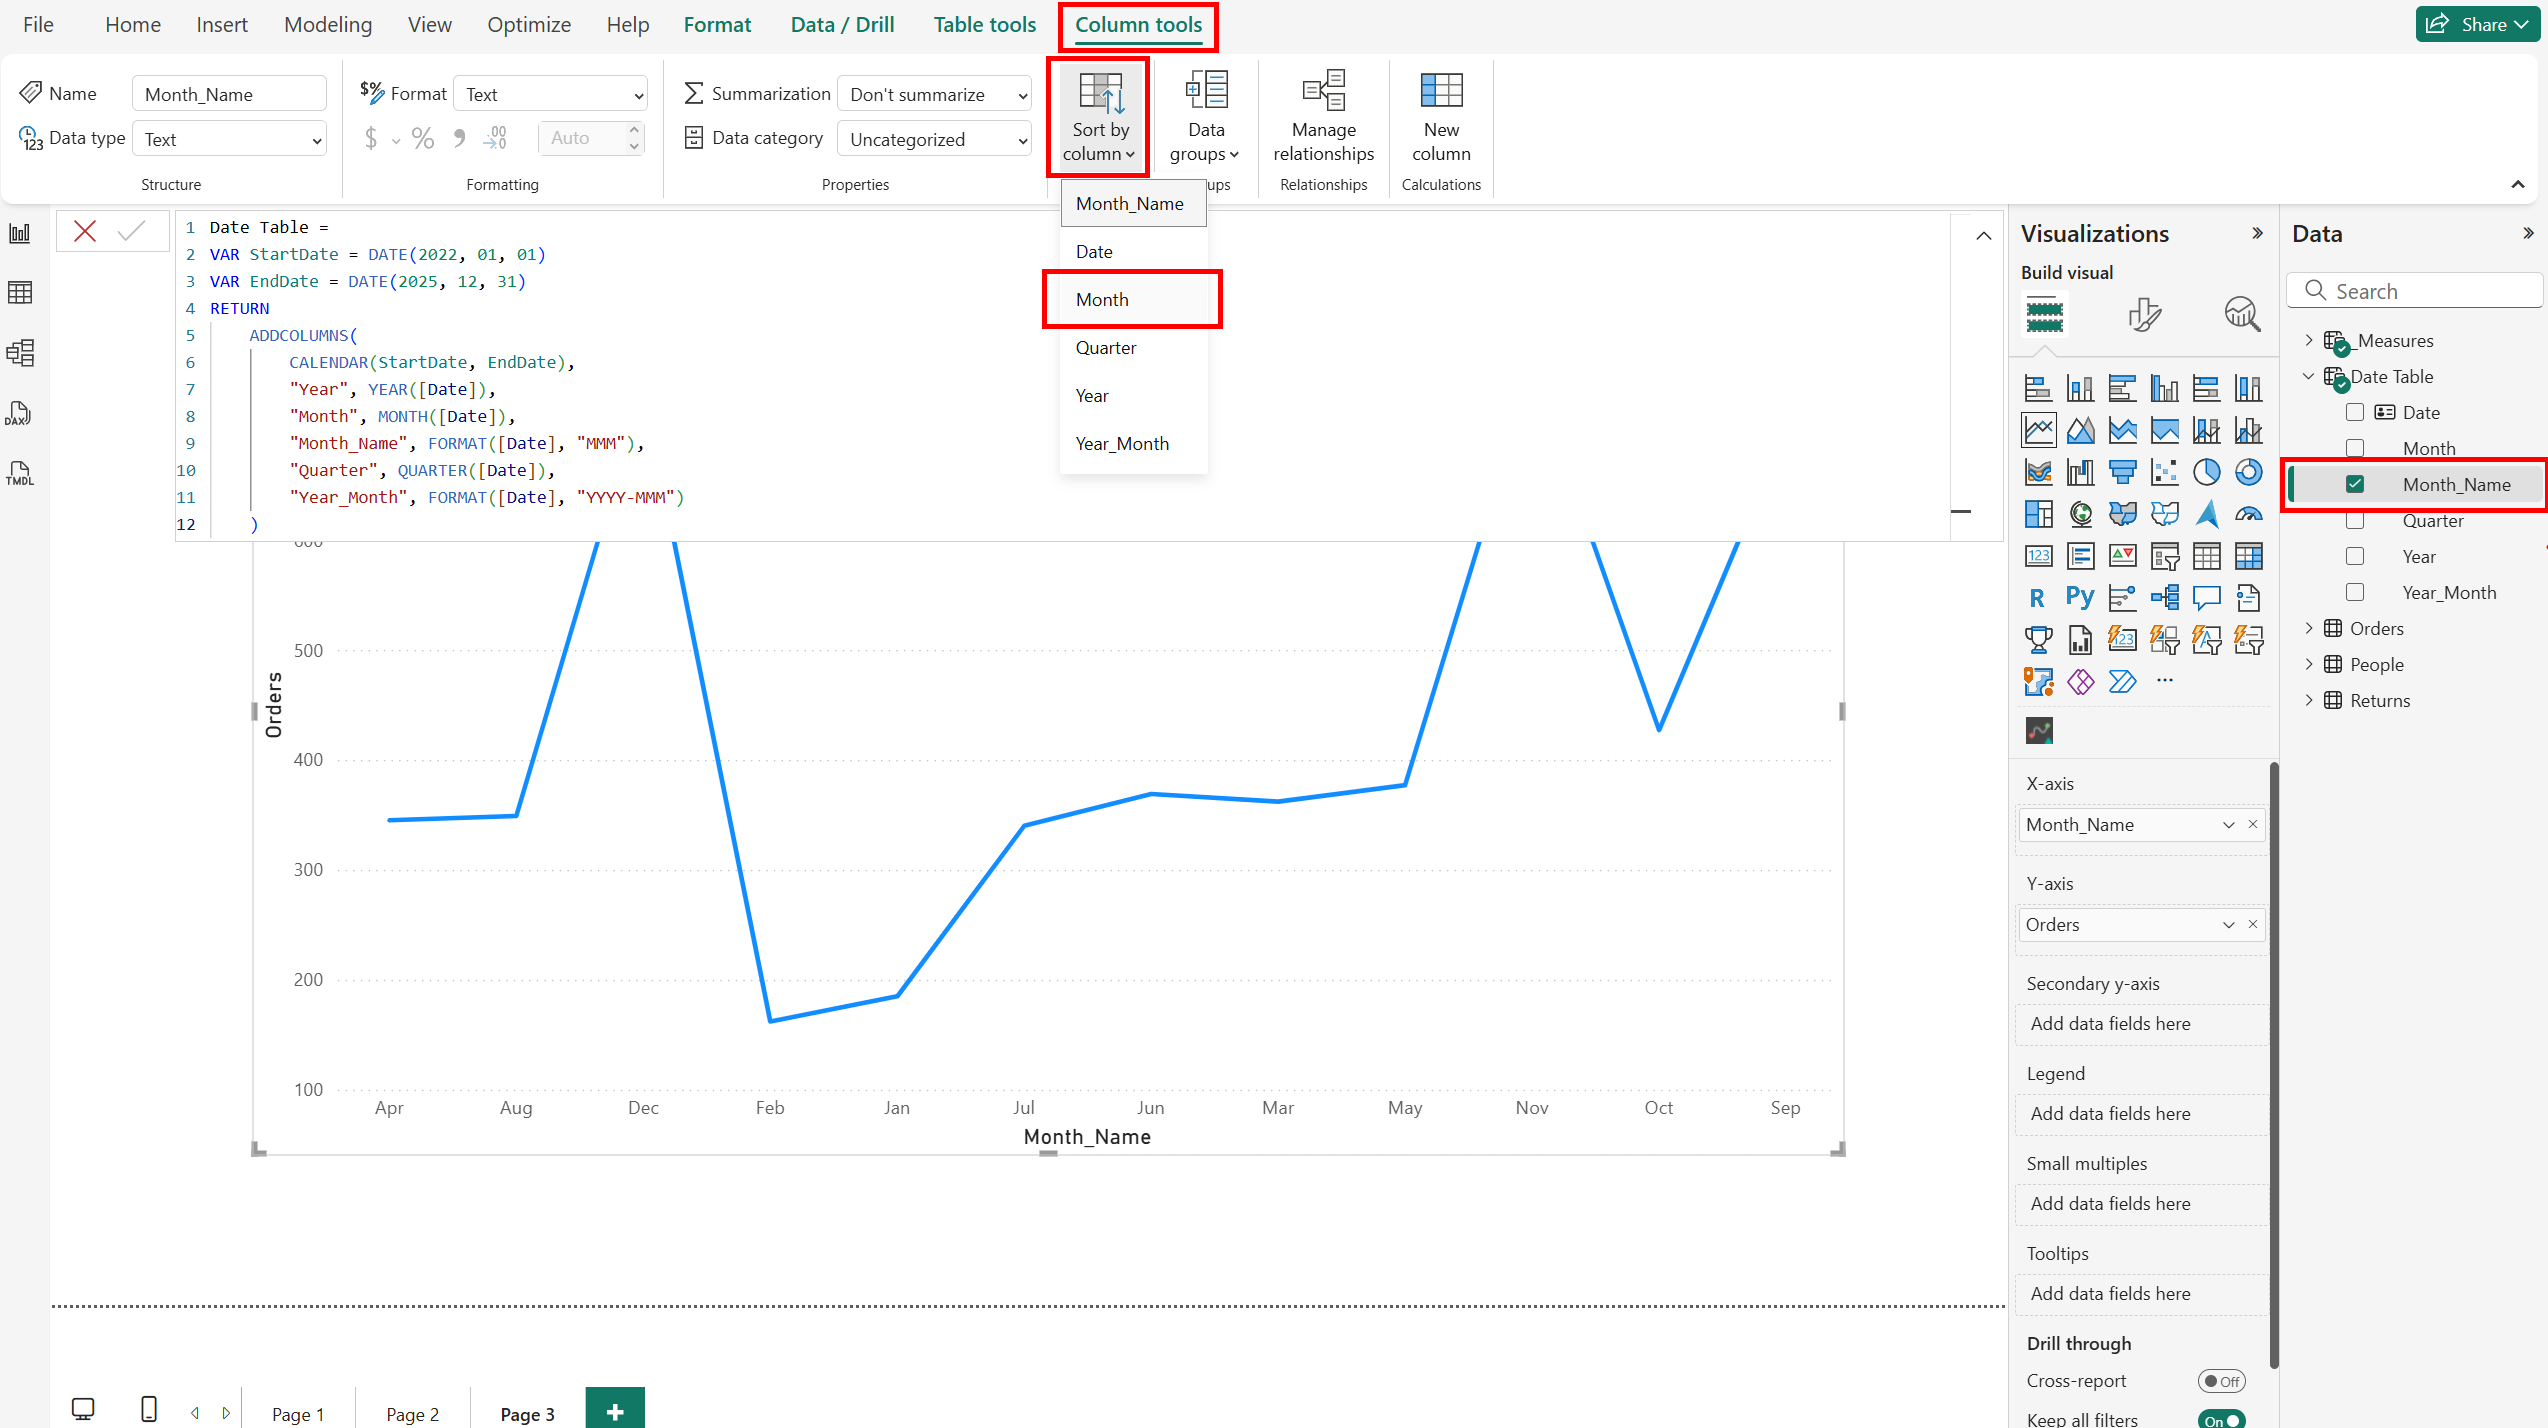Click the New column icon
2548x1428 pixels.
point(1440,92)
